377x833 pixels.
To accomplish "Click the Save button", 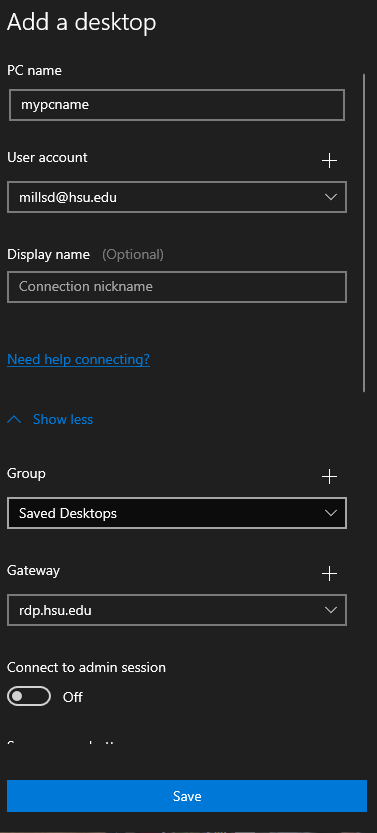I will 187,796.
